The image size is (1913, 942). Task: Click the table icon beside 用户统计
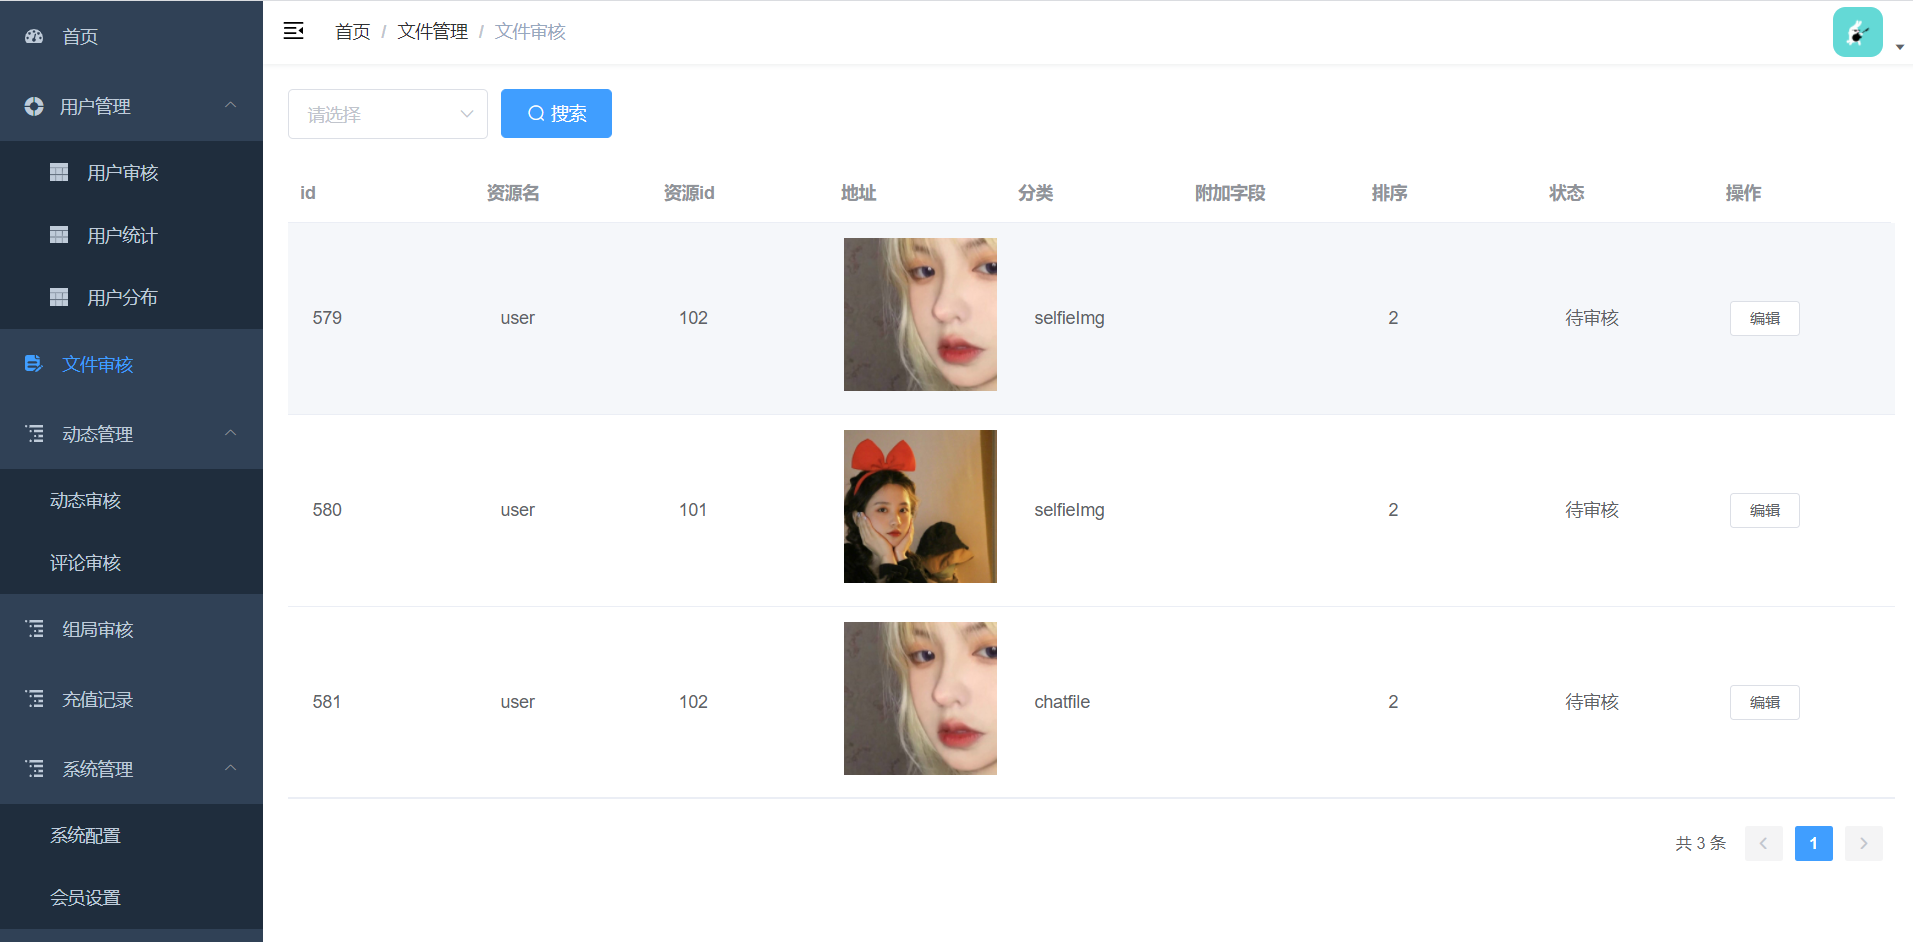click(59, 235)
